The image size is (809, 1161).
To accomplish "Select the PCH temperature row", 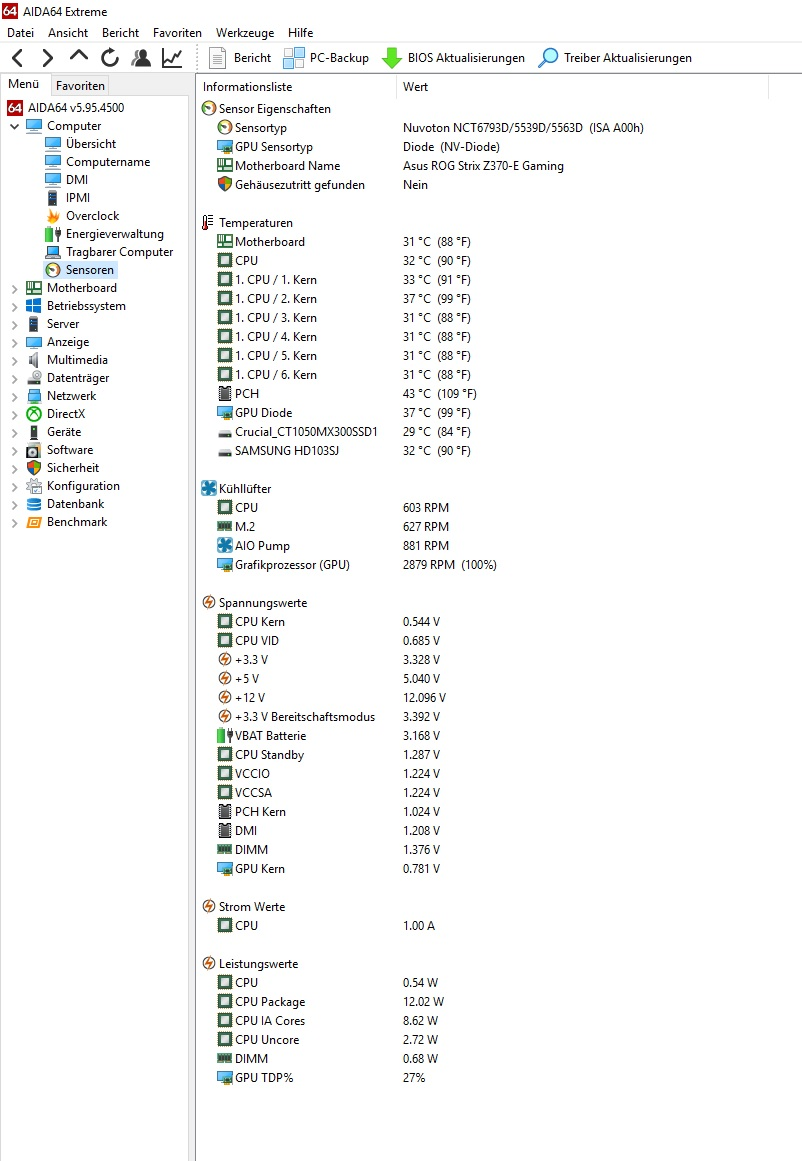I will (x=347, y=393).
